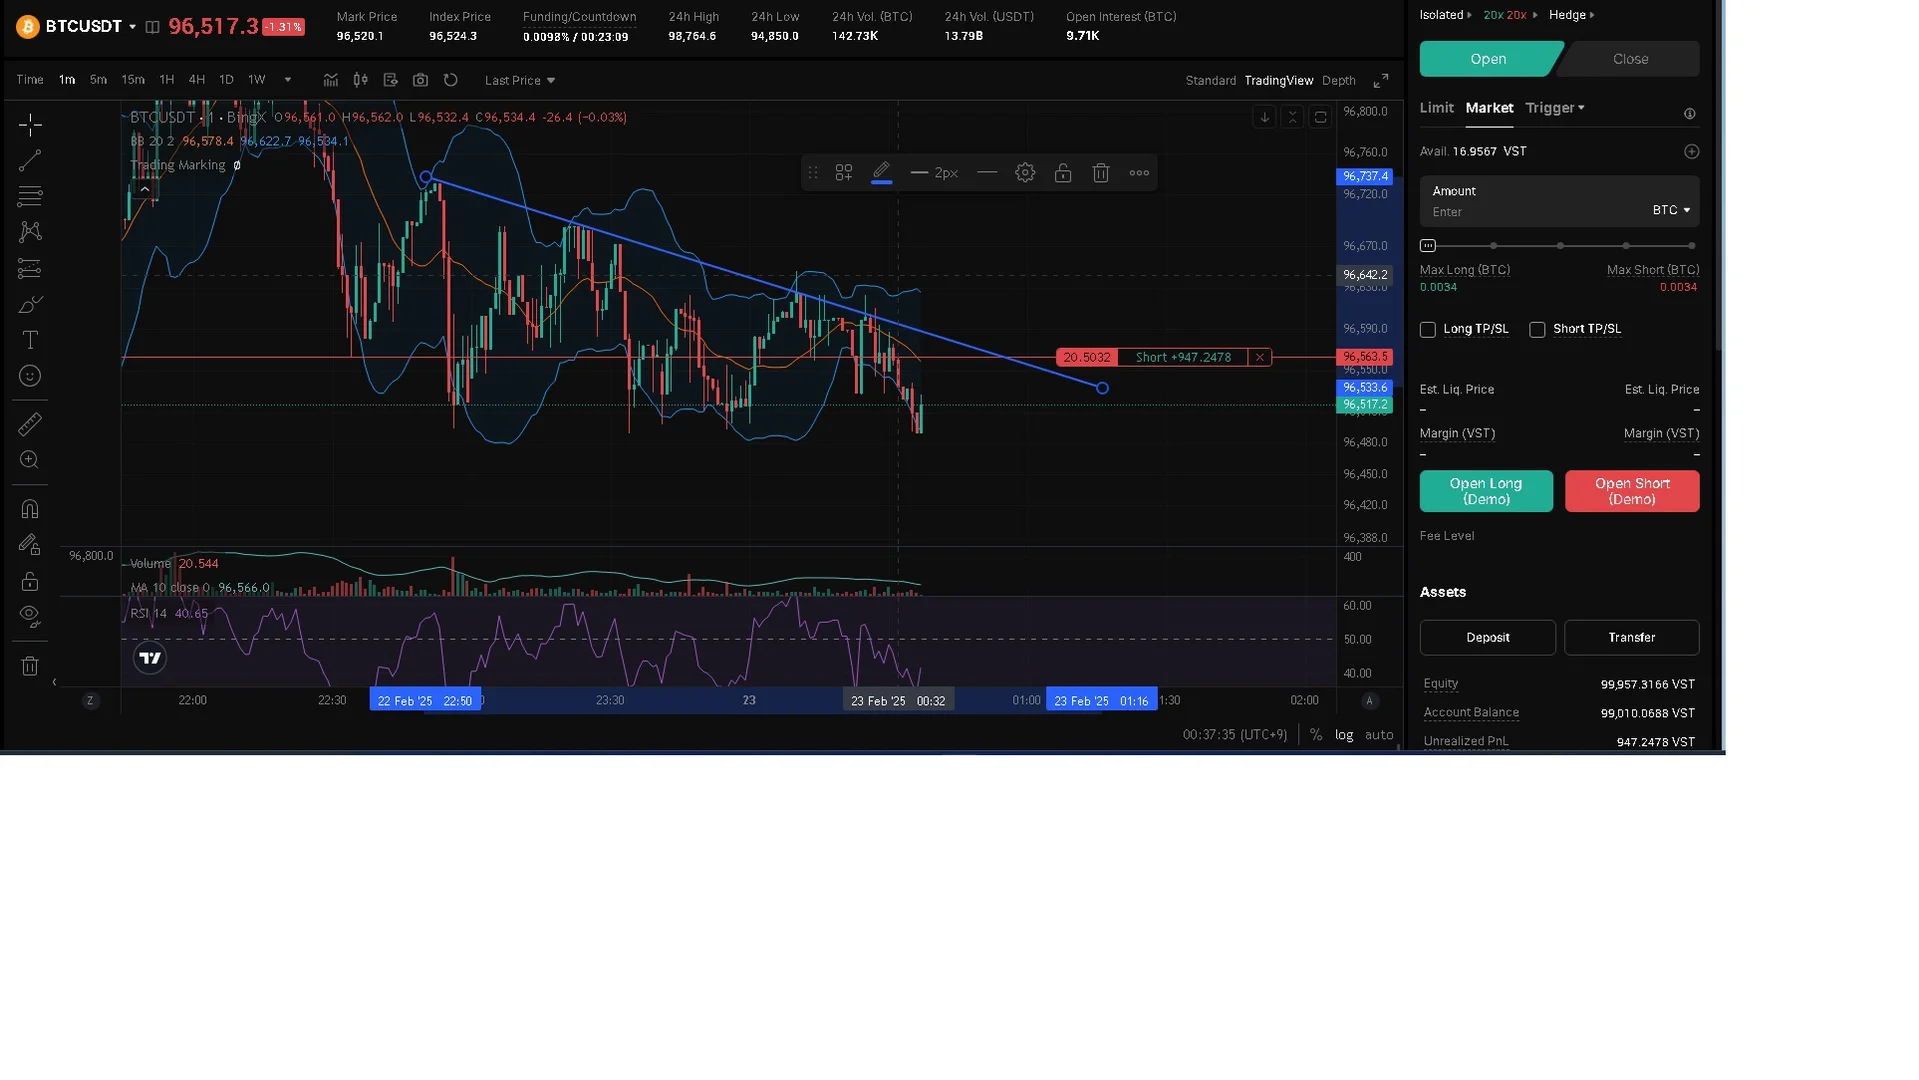Switch to Standard chart view

pos(1210,80)
